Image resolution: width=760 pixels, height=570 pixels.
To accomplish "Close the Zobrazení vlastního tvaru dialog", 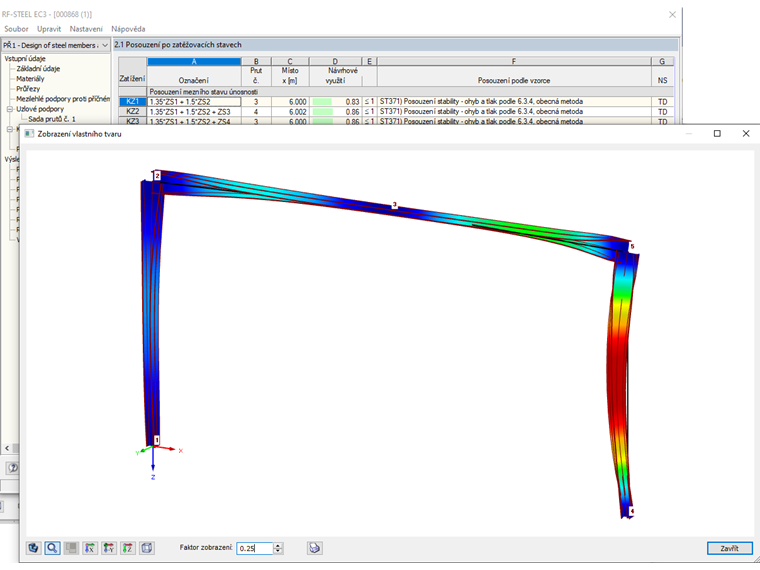I will click(746, 134).
